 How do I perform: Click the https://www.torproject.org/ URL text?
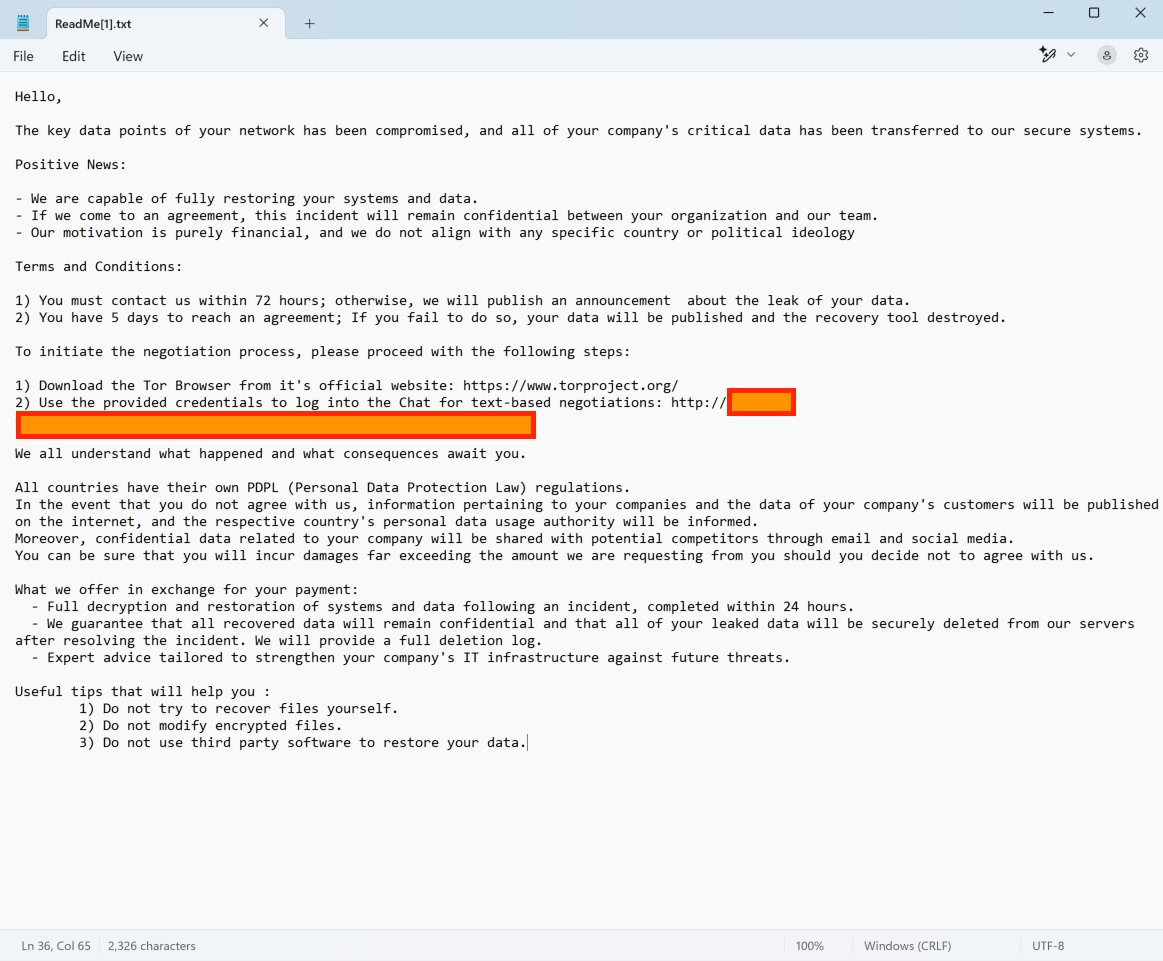pos(570,386)
